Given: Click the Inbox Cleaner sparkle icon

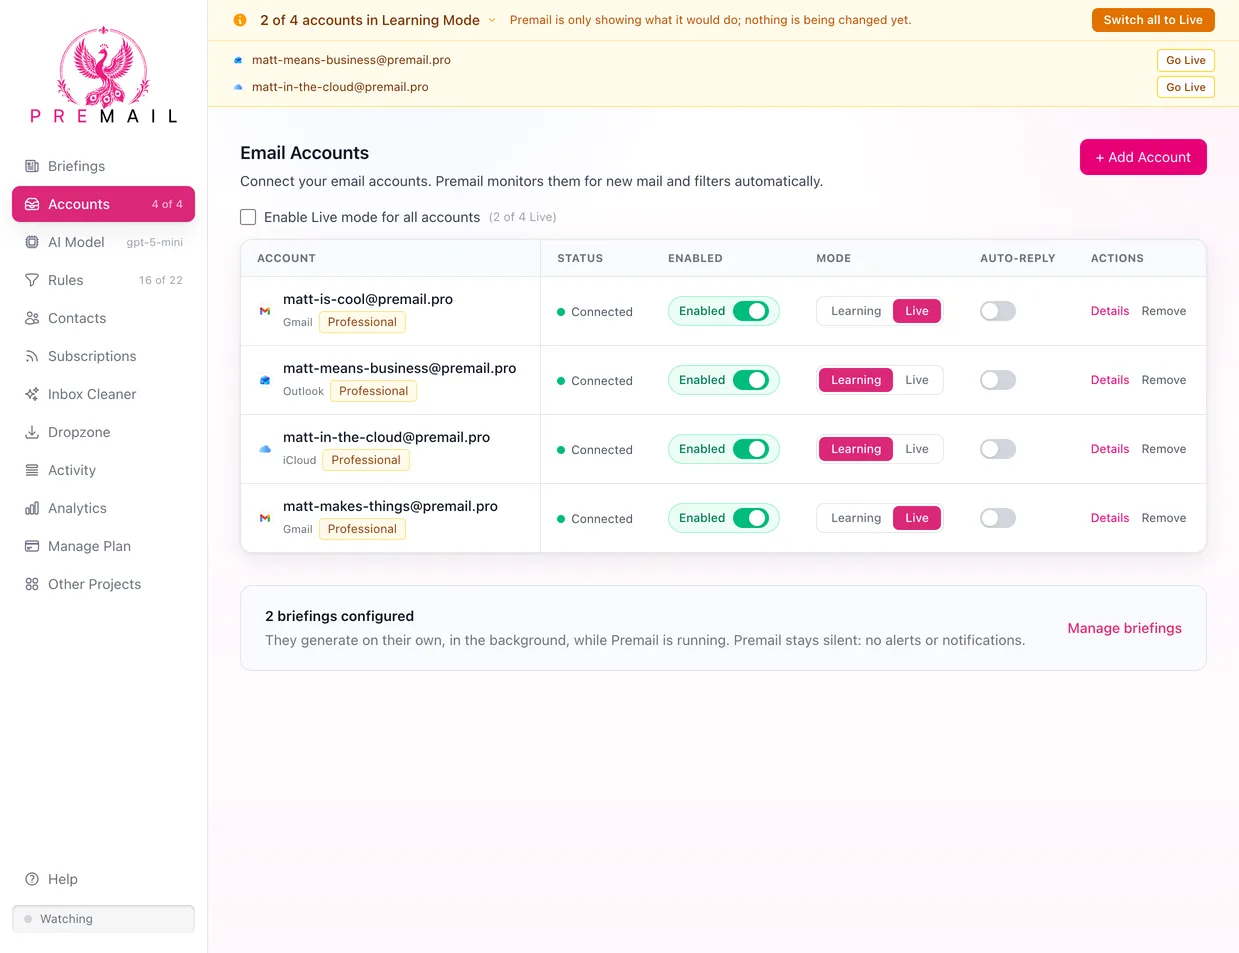Looking at the screenshot, I should (32, 394).
